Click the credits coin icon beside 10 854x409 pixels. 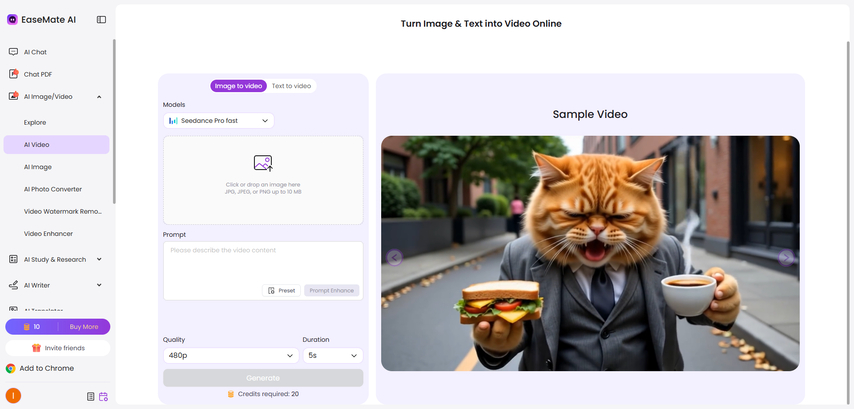pyautogui.click(x=26, y=327)
